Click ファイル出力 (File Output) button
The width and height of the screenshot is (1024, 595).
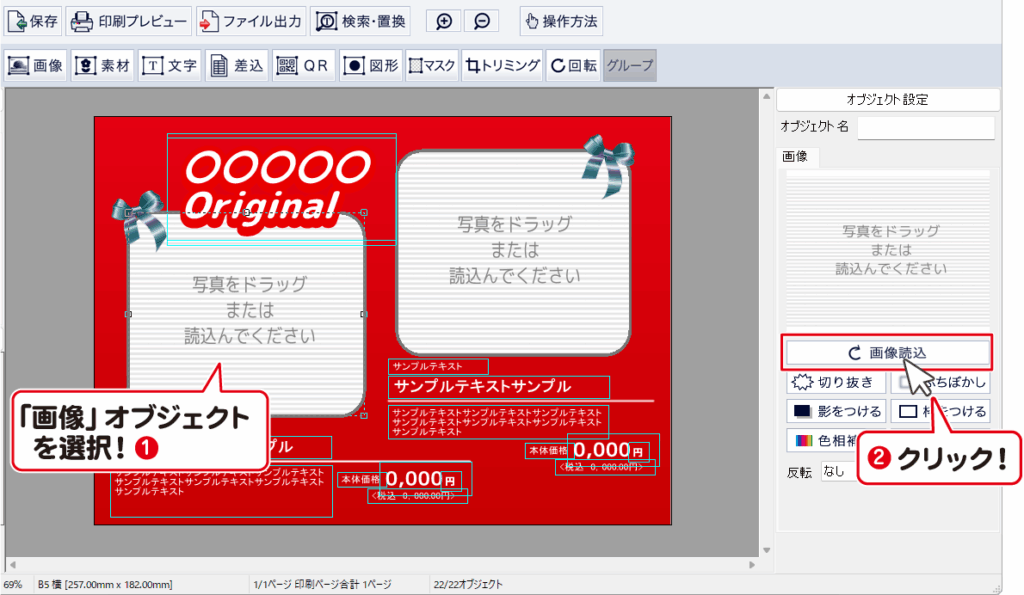(250, 21)
